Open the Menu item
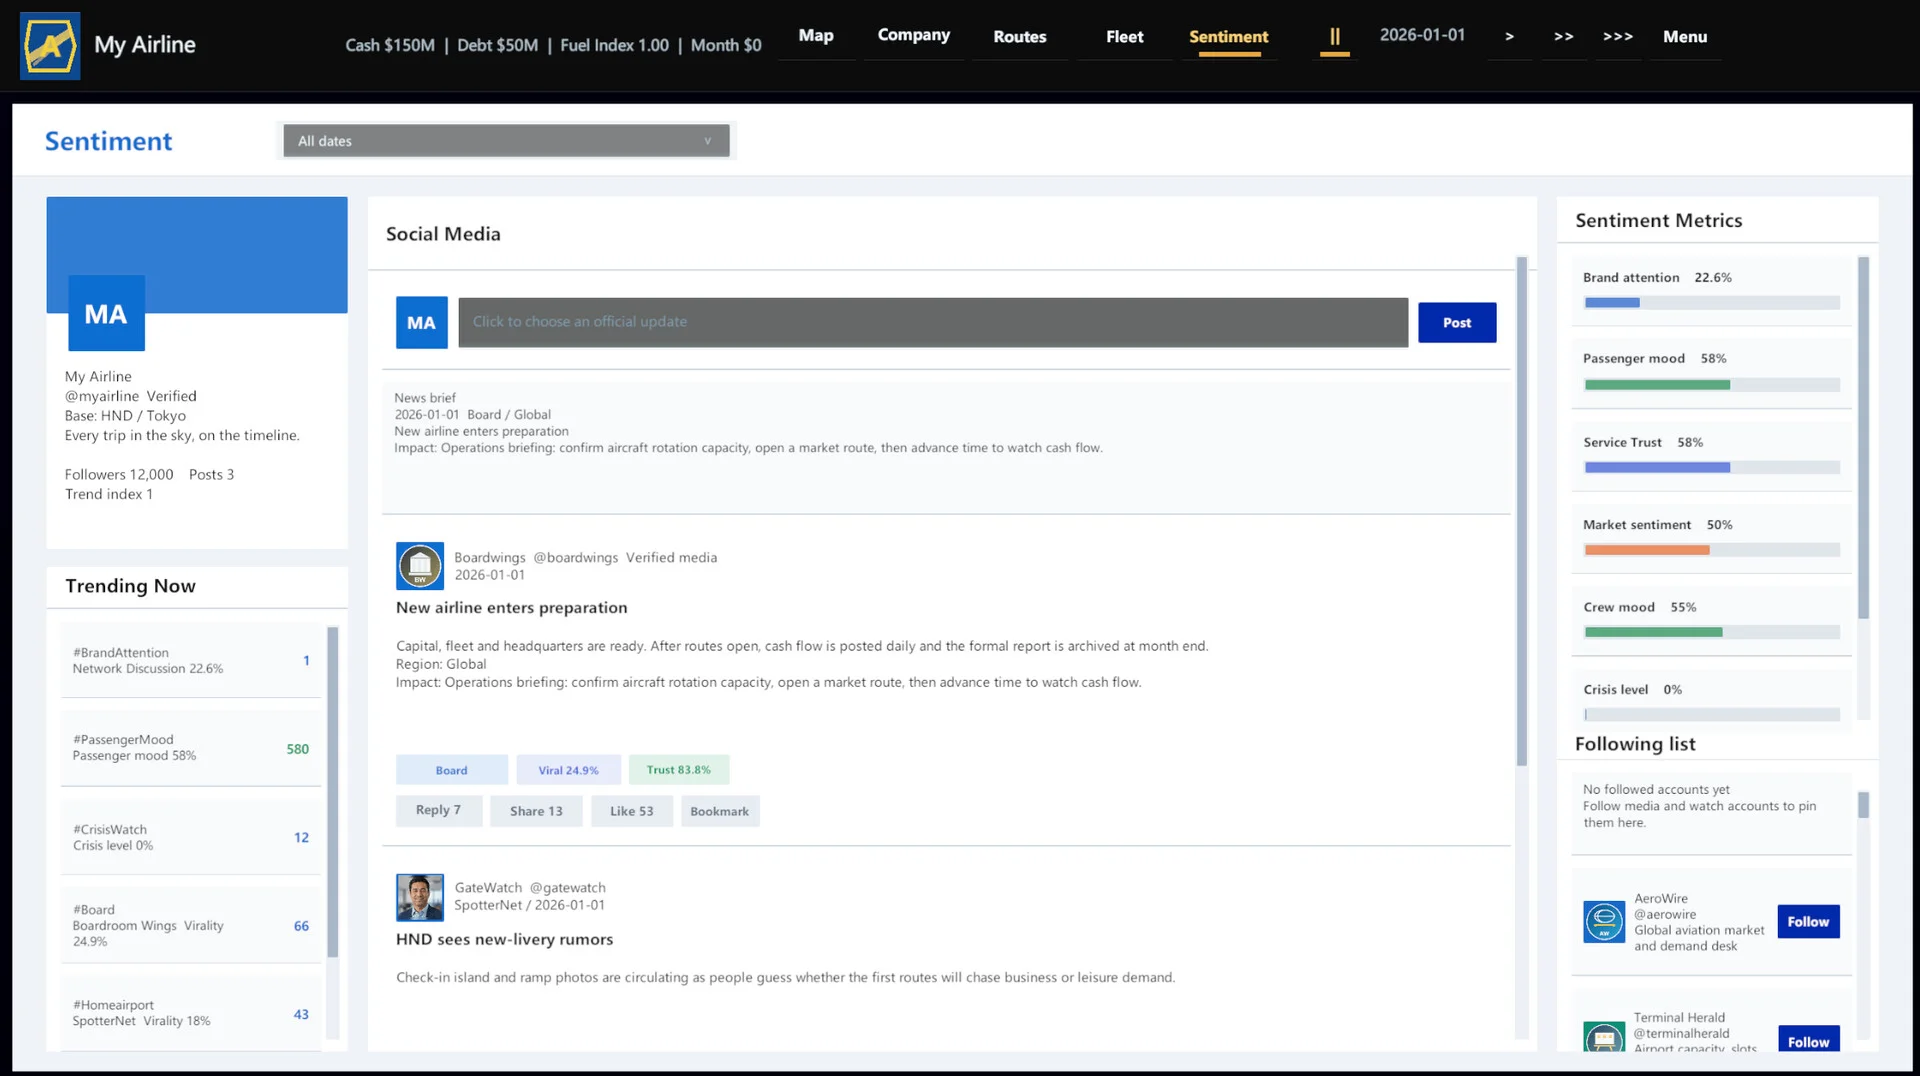 point(1685,37)
